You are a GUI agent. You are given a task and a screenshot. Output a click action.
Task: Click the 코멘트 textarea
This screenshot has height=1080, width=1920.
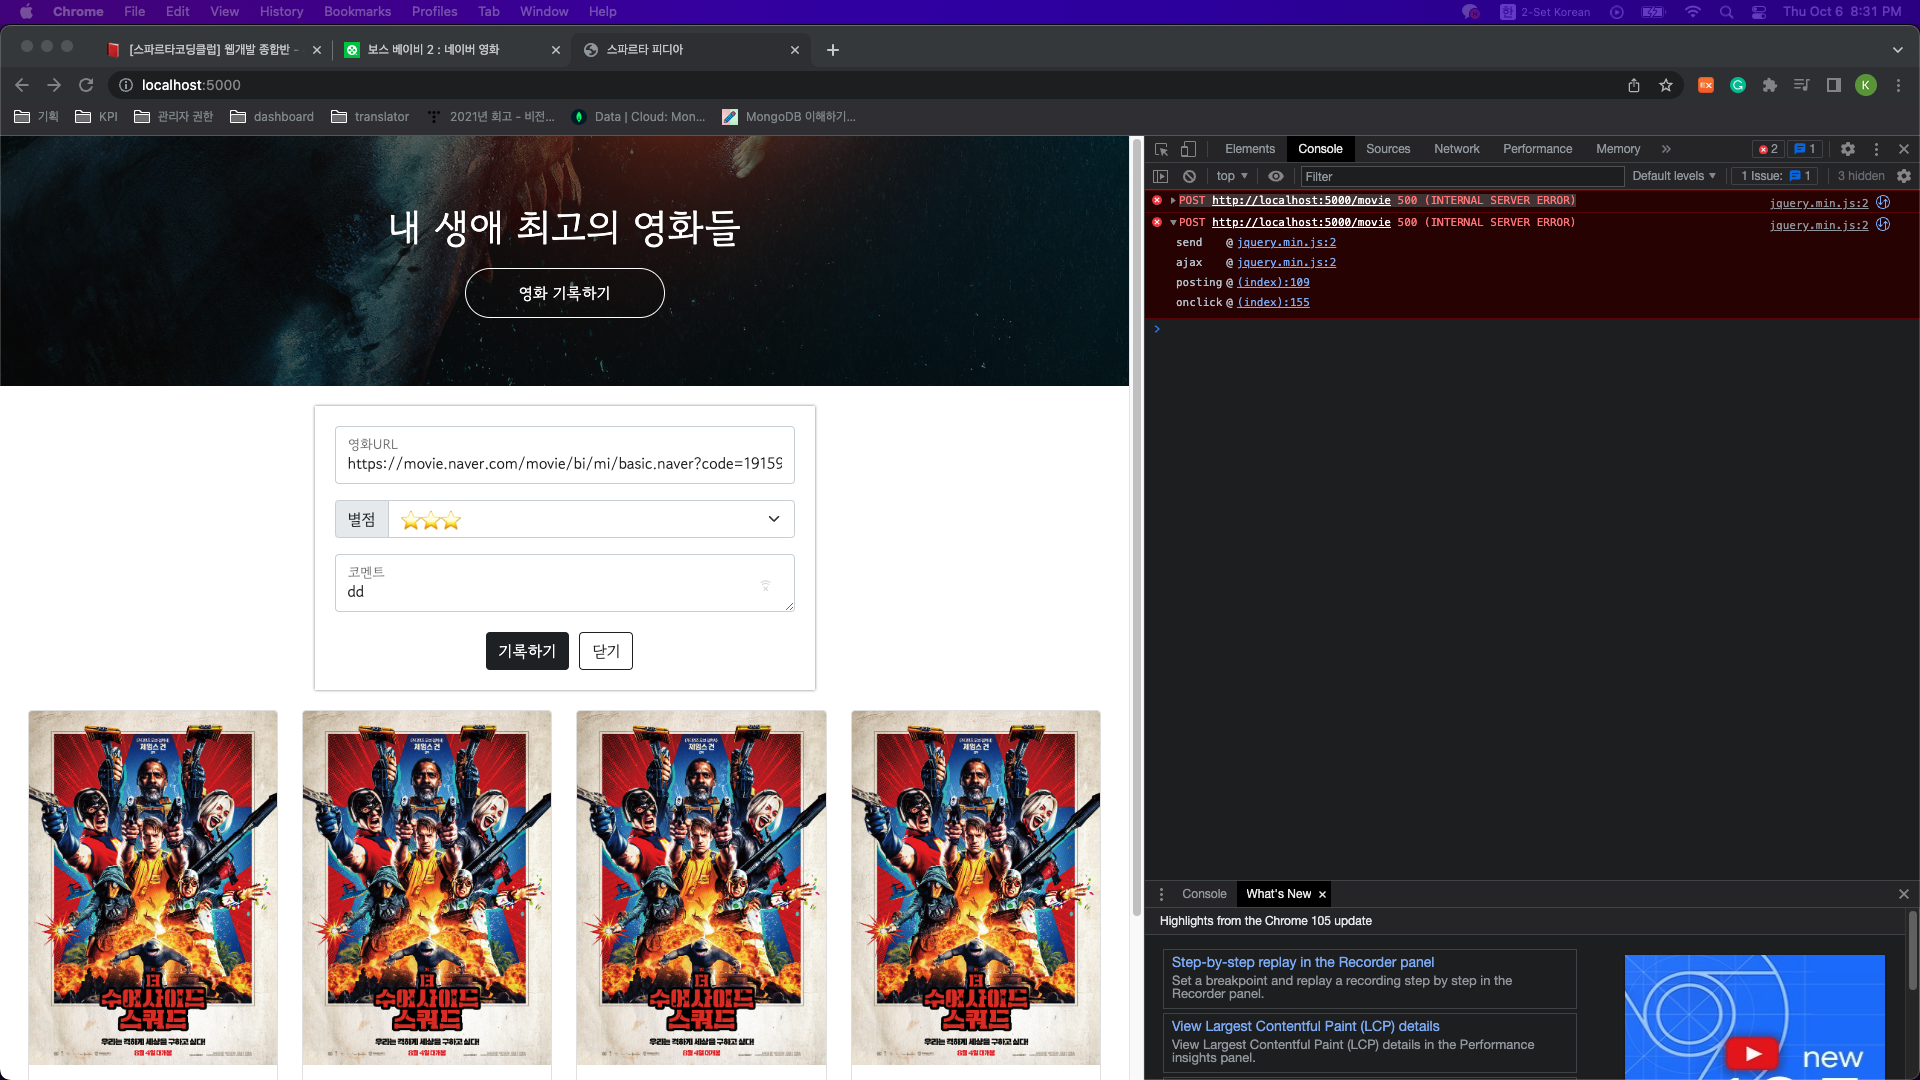(x=565, y=583)
